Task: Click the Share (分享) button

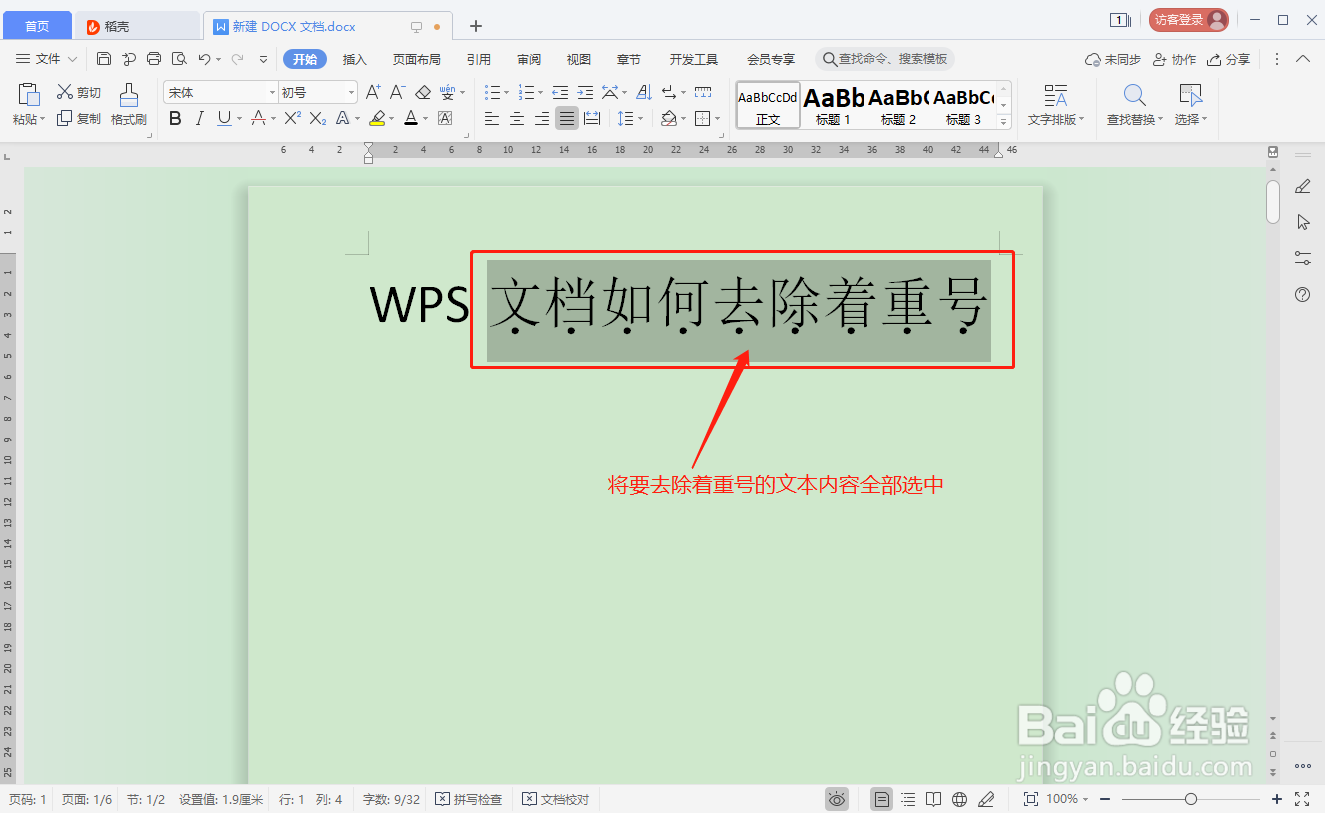Action: pos(1228,59)
